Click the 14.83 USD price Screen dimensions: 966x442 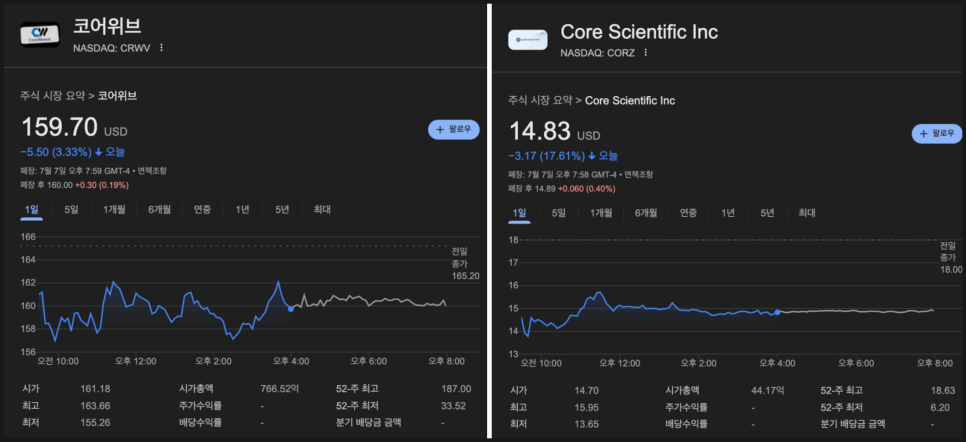[x=554, y=132]
